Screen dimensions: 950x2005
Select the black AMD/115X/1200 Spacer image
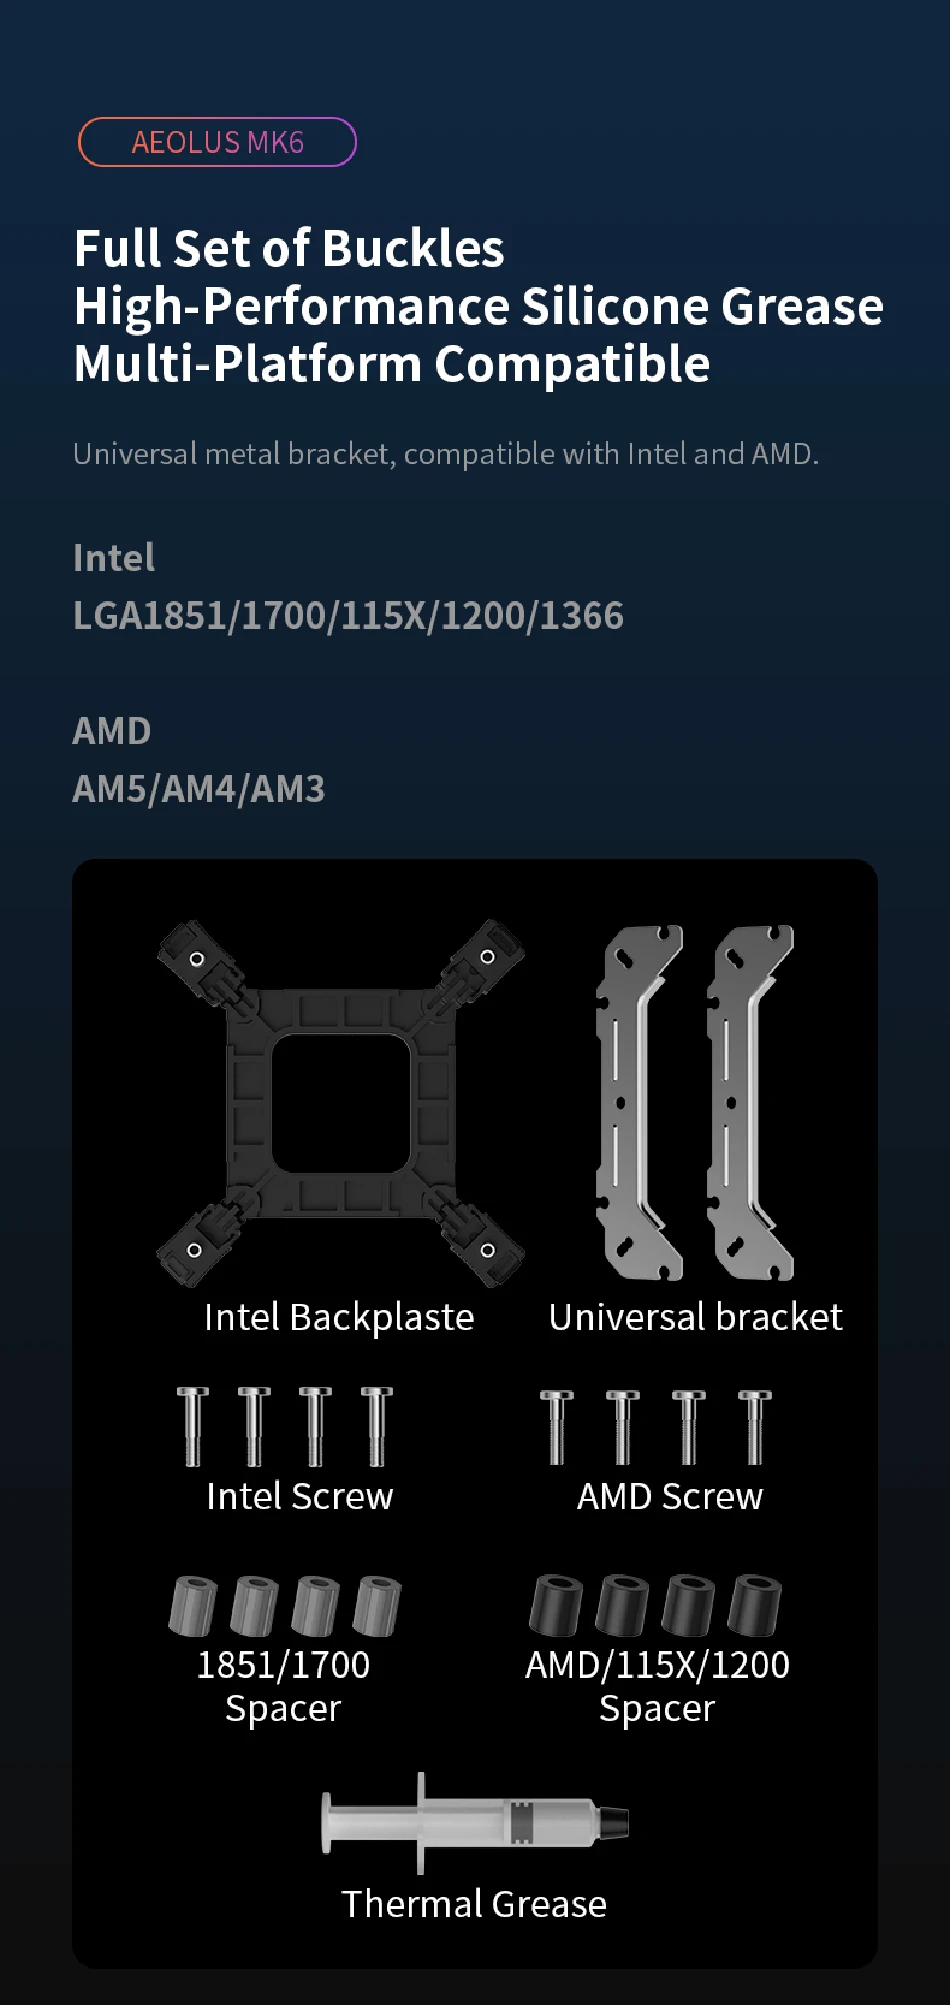656,1605
